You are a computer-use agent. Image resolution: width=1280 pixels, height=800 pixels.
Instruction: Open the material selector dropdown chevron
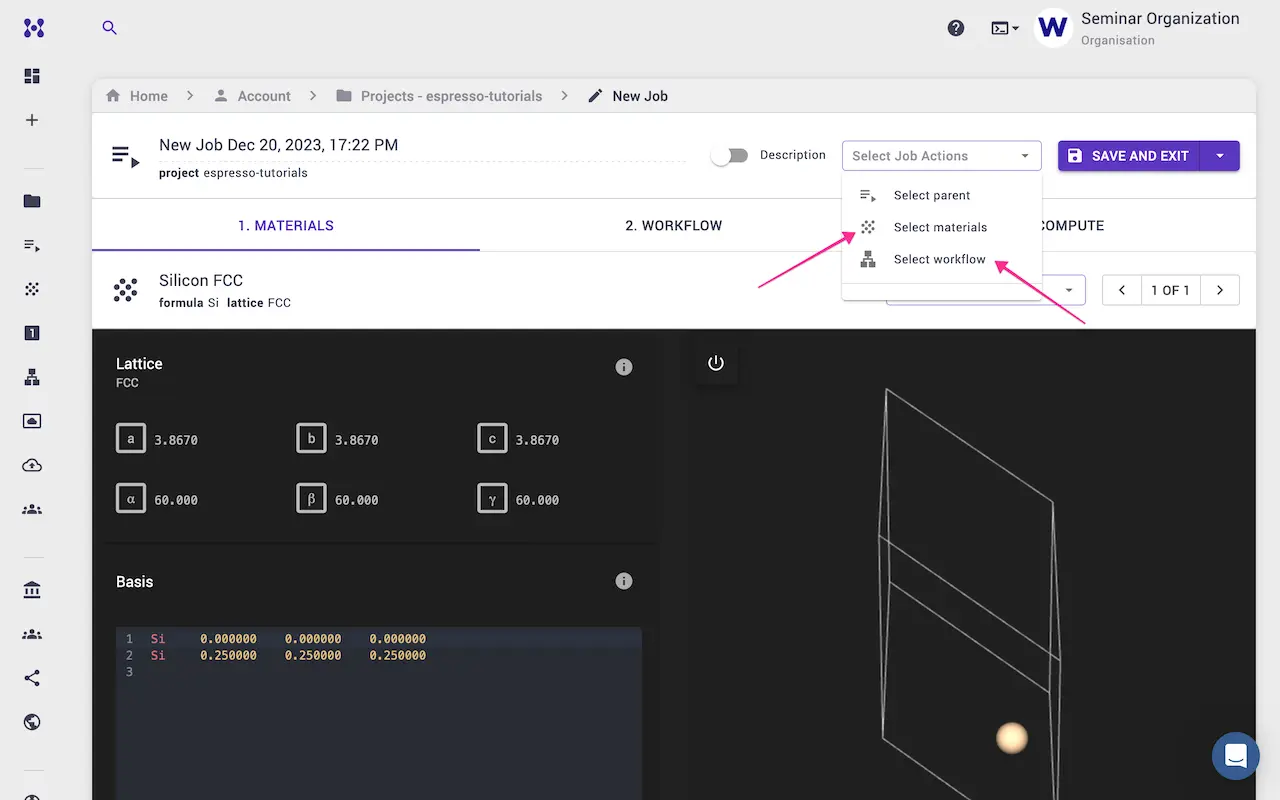click(x=1069, y=290)
